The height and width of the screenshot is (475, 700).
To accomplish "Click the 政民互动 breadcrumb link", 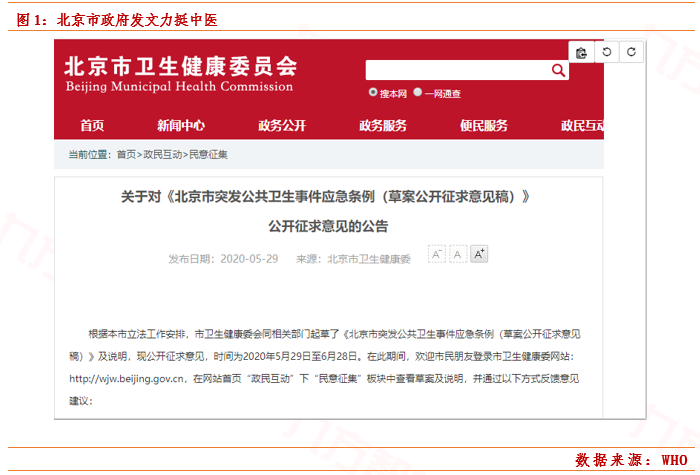I will pos(162,154).
